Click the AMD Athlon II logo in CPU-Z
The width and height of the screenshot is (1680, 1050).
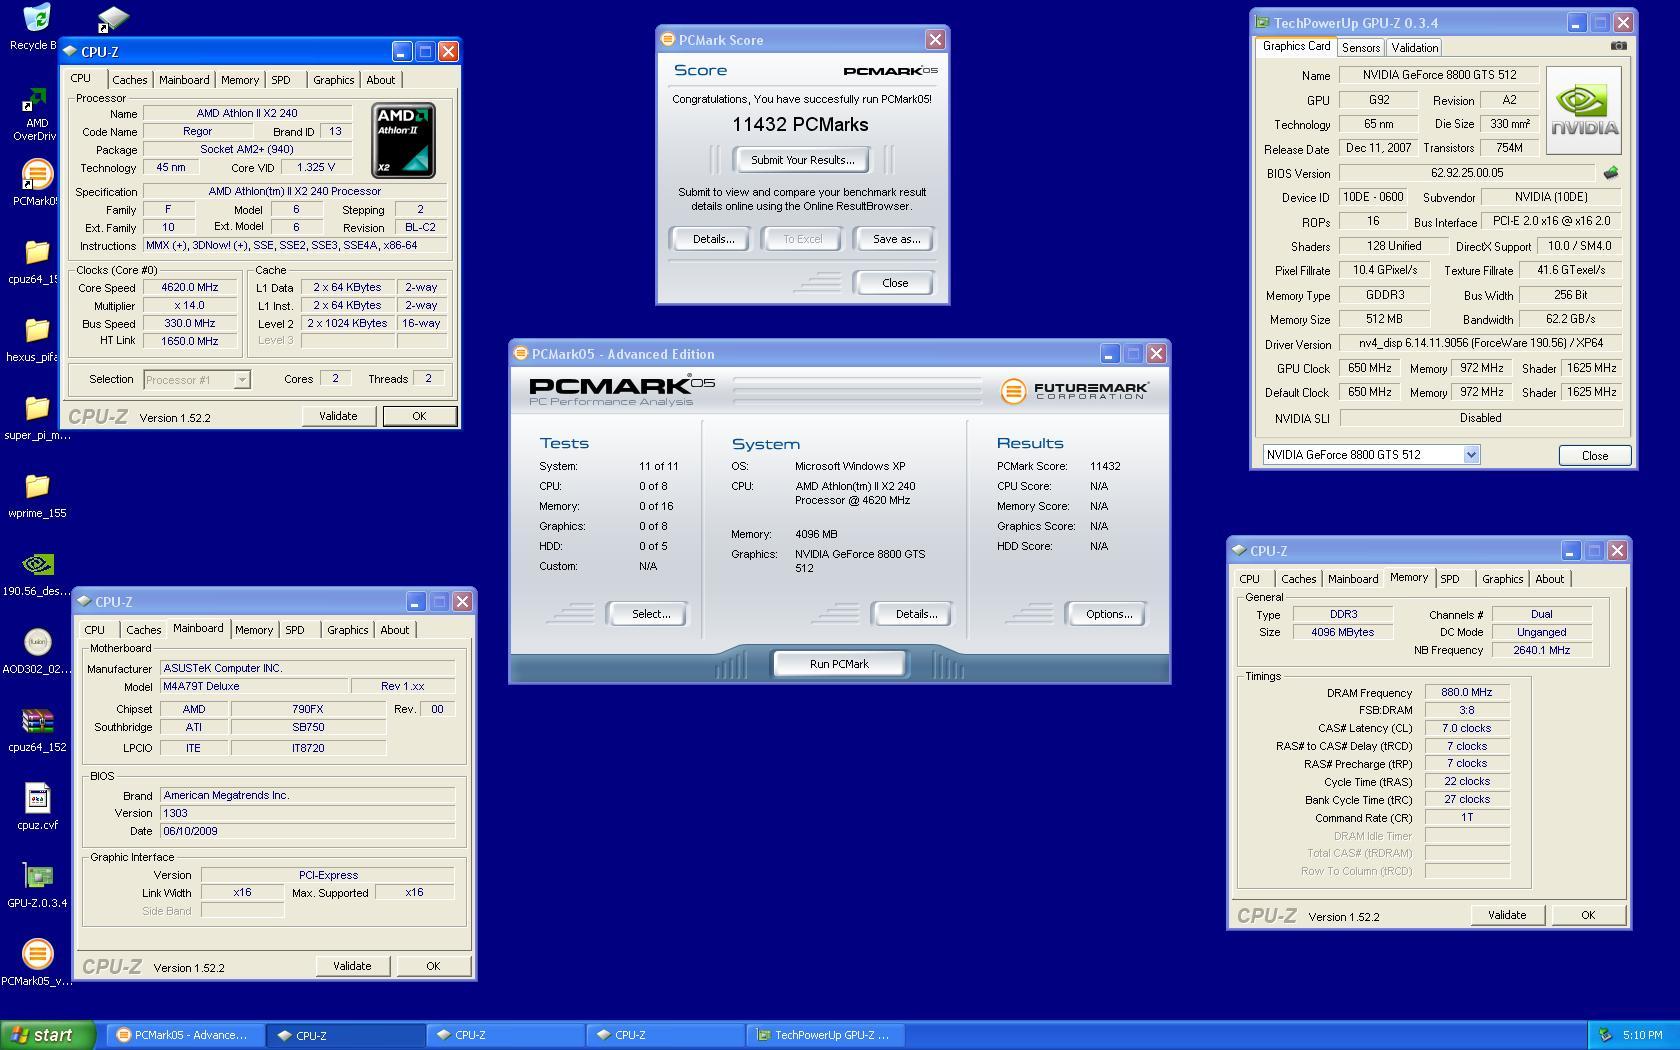(403, 140)
